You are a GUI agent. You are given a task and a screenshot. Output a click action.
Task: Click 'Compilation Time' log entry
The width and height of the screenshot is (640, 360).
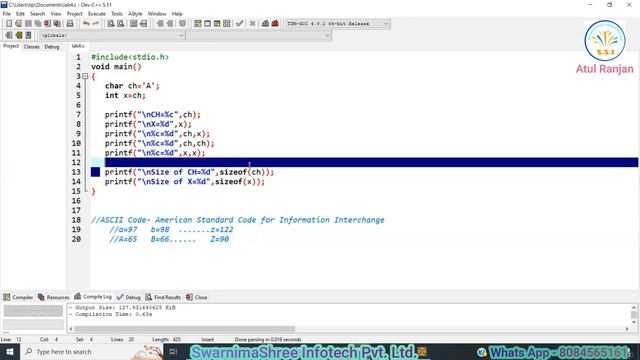[x=111, y=314]
